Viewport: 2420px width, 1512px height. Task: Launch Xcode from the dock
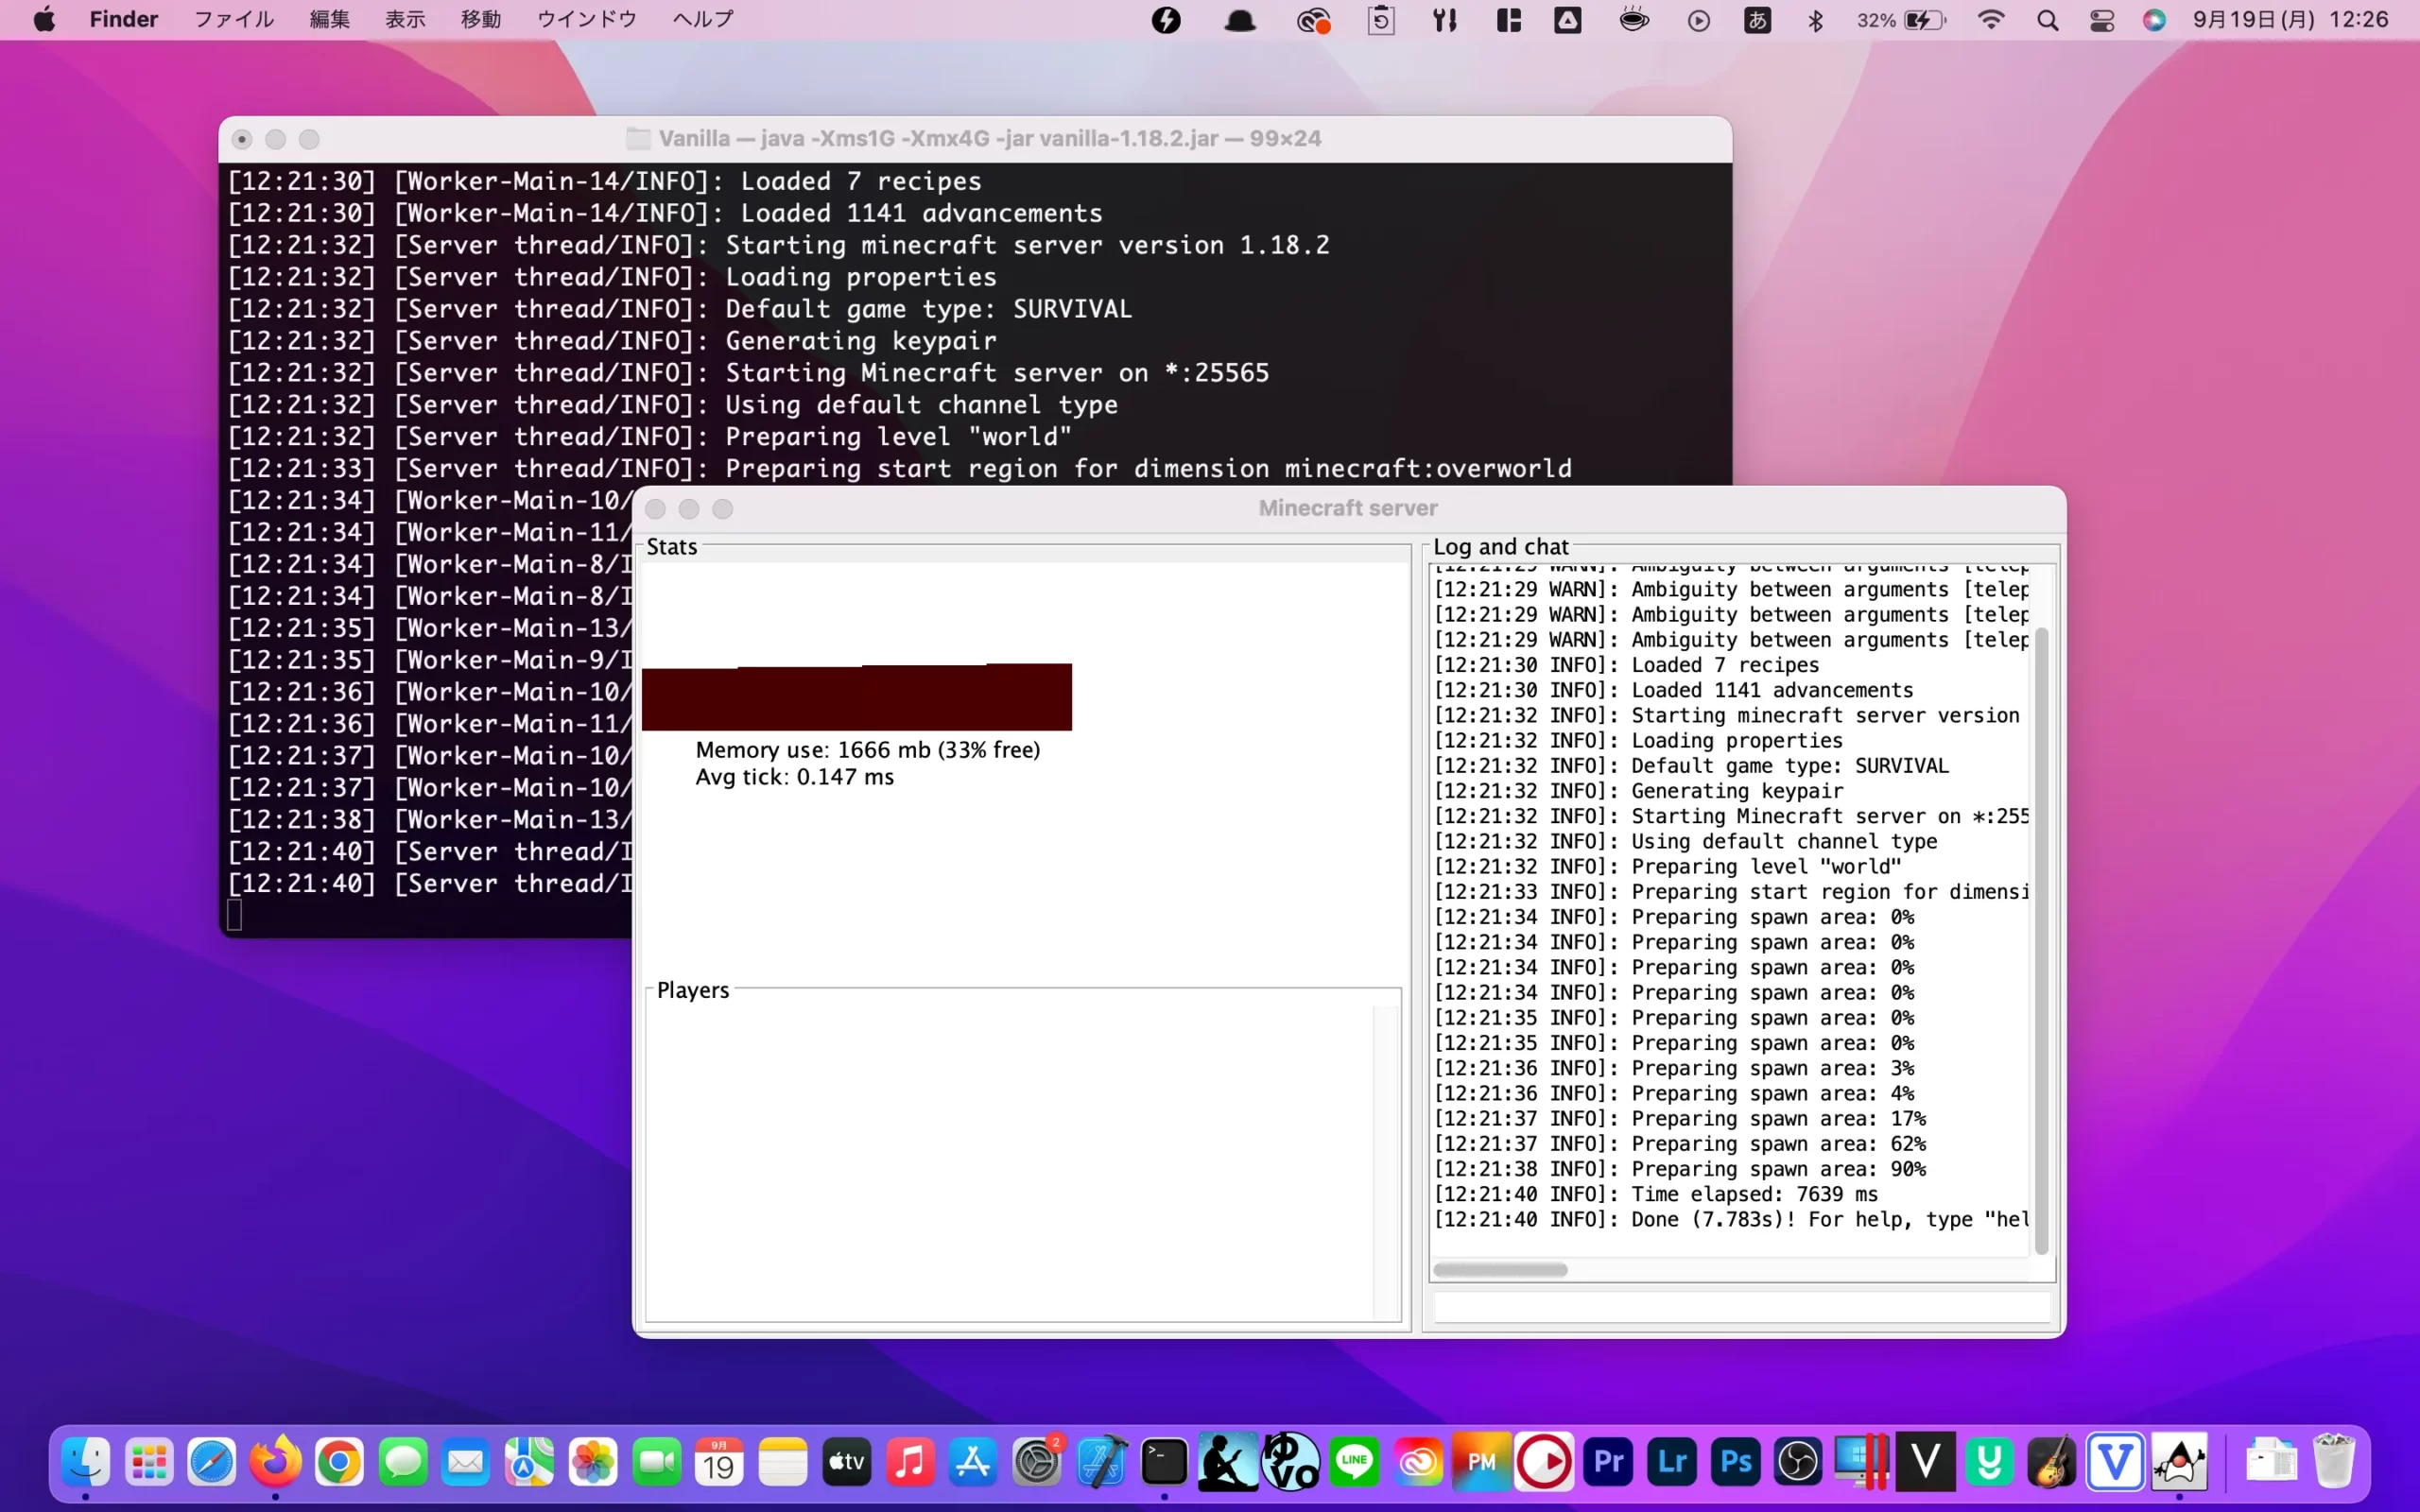(x=1100, y=1463)
